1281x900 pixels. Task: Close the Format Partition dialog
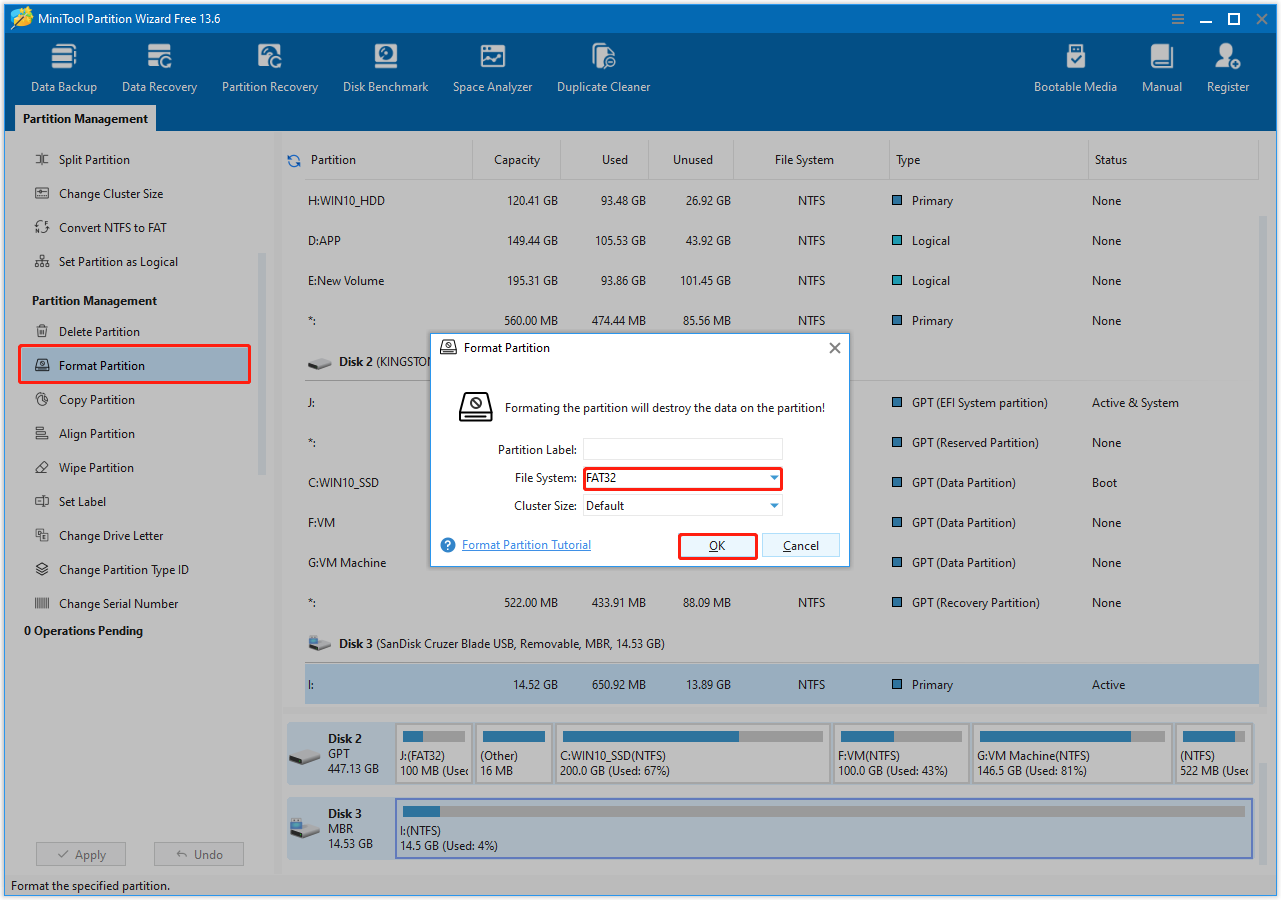(x=835, y=348)
